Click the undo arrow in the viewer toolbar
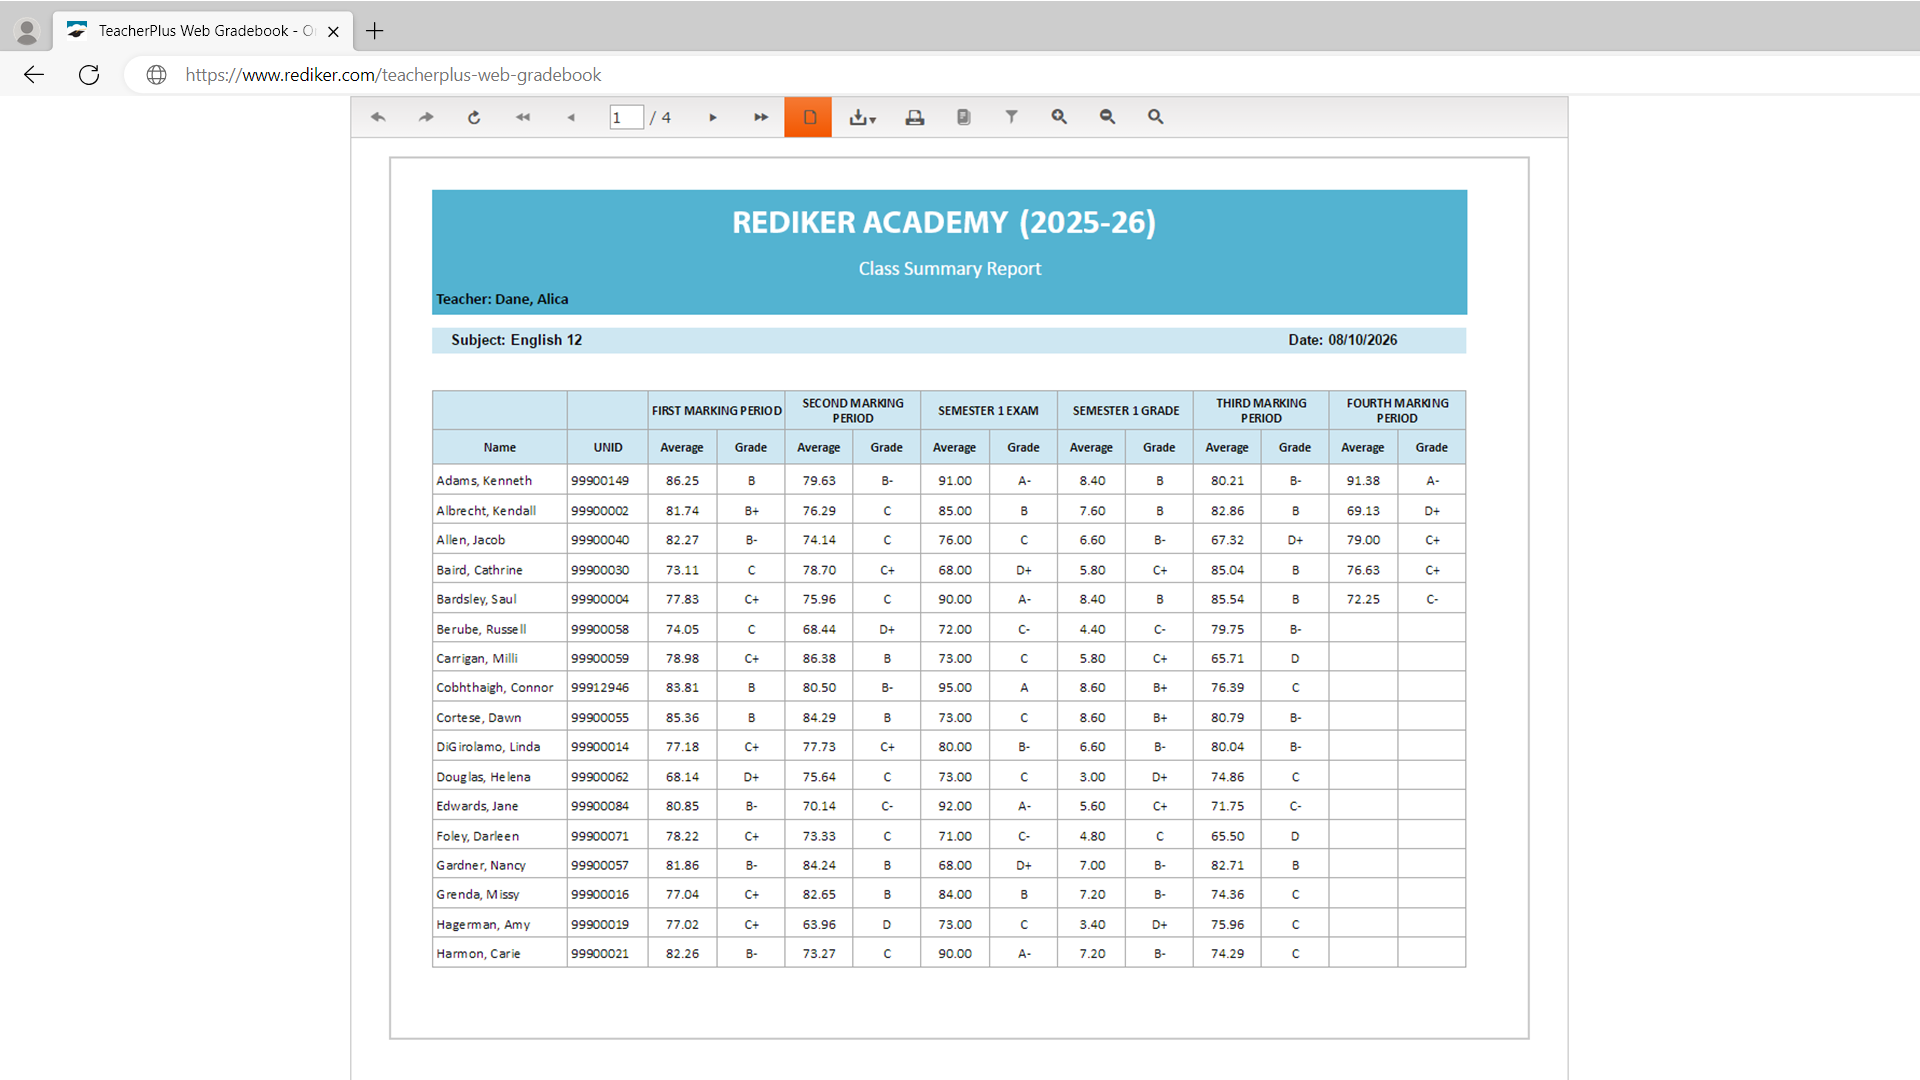1920x1080 pixels. pyautogui.click(x=378, y=117)
